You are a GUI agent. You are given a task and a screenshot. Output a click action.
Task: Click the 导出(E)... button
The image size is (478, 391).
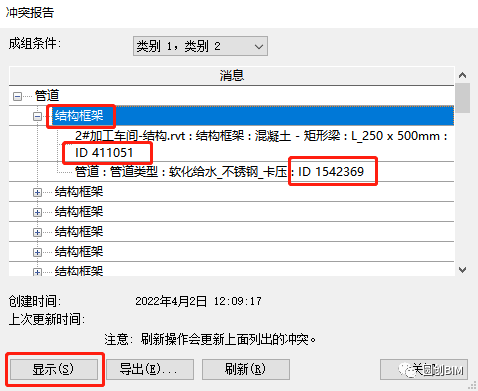tap(150, 369)
